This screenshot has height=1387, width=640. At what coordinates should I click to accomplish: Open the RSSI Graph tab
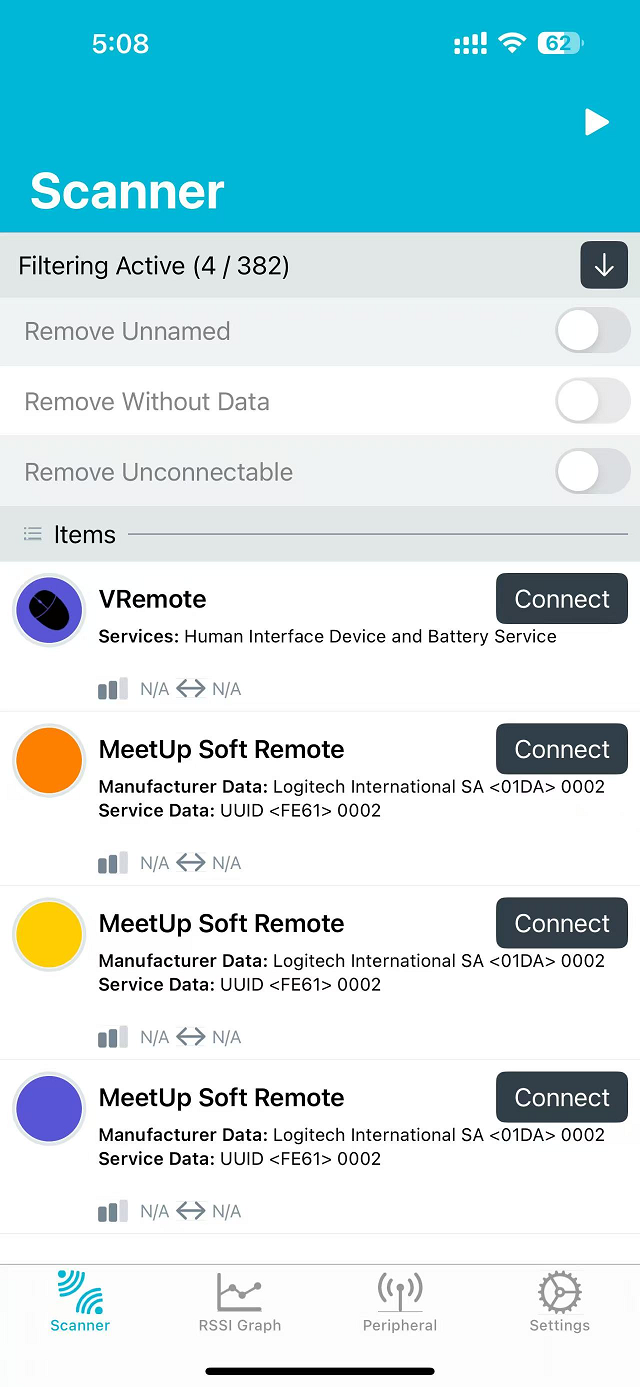(240, 1302)
